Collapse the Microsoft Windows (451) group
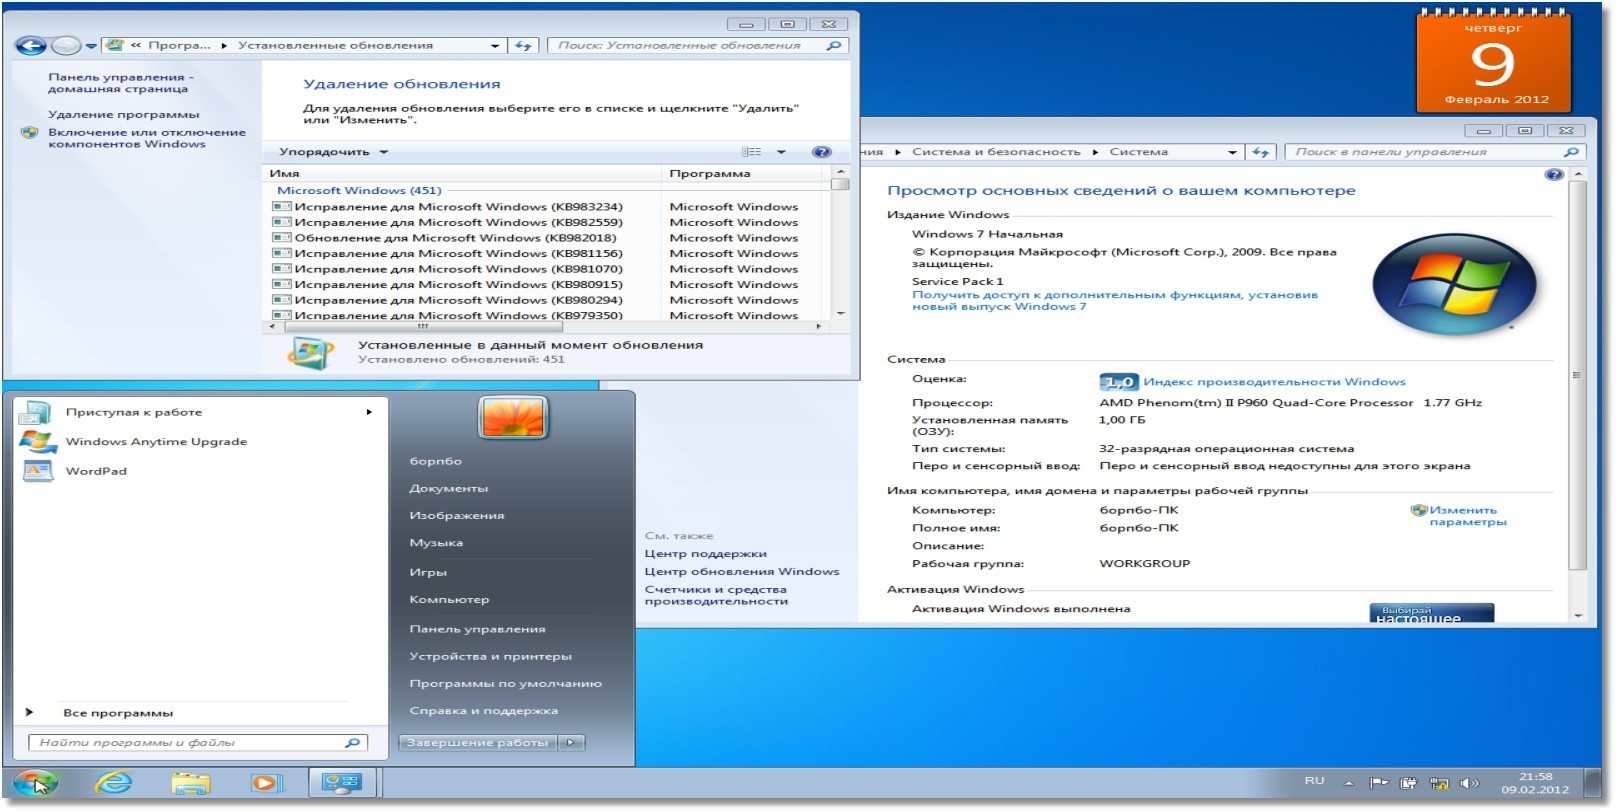The width and height of the screenshot is (1616, 812). (358, 191)
